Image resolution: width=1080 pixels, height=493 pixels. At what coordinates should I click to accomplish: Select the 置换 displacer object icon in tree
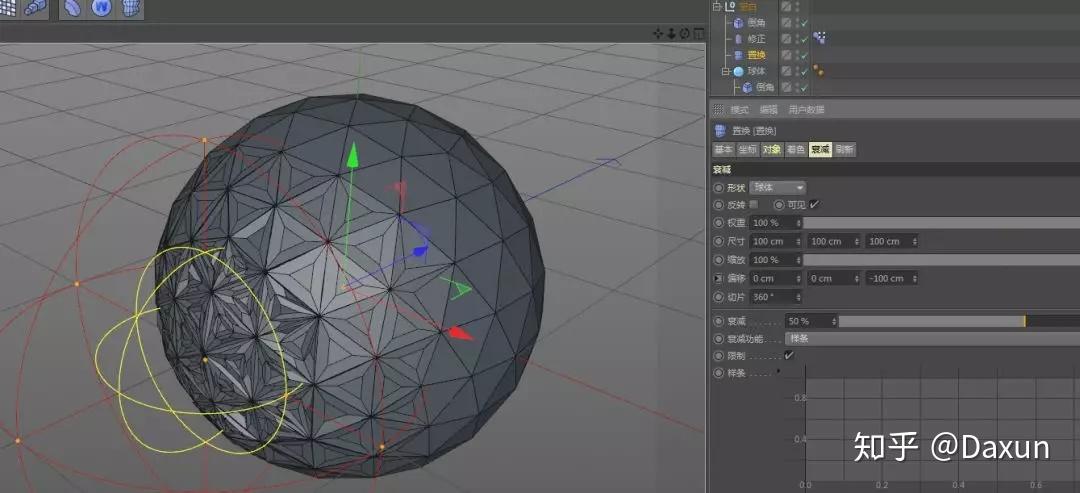click(738, 55)
